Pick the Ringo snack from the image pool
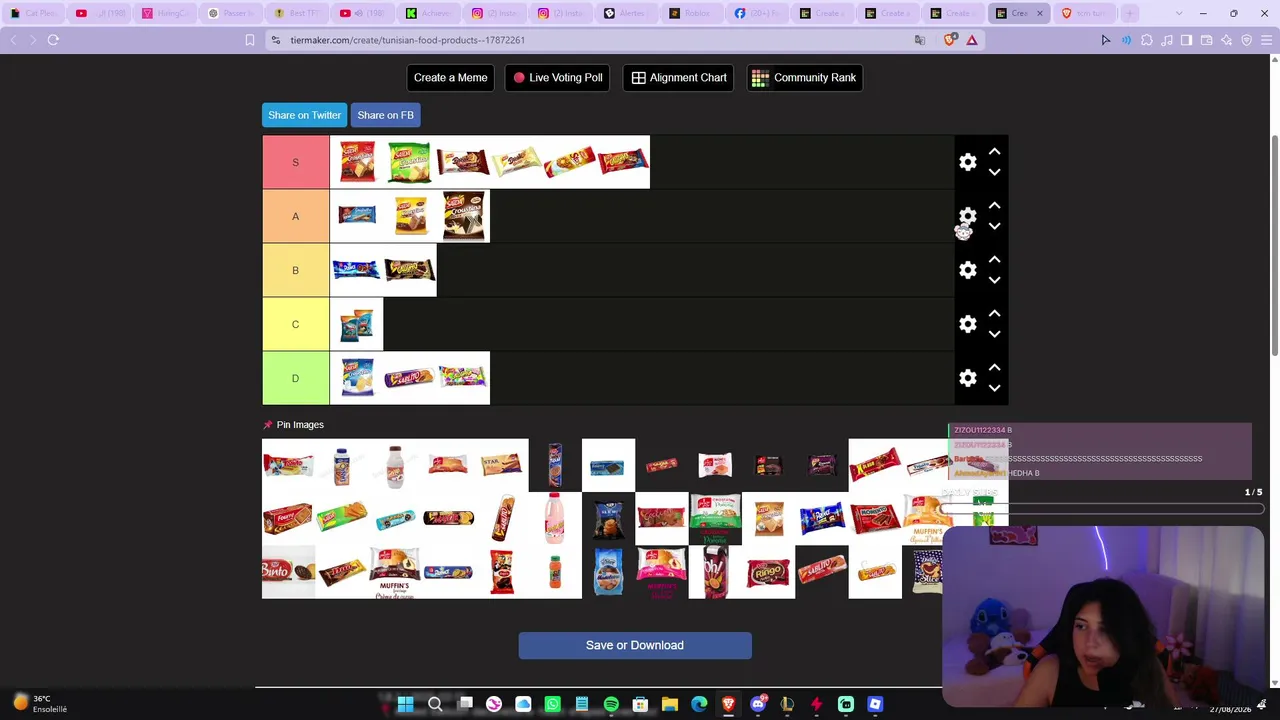1280x720 pixels. (x=768, y=572)
